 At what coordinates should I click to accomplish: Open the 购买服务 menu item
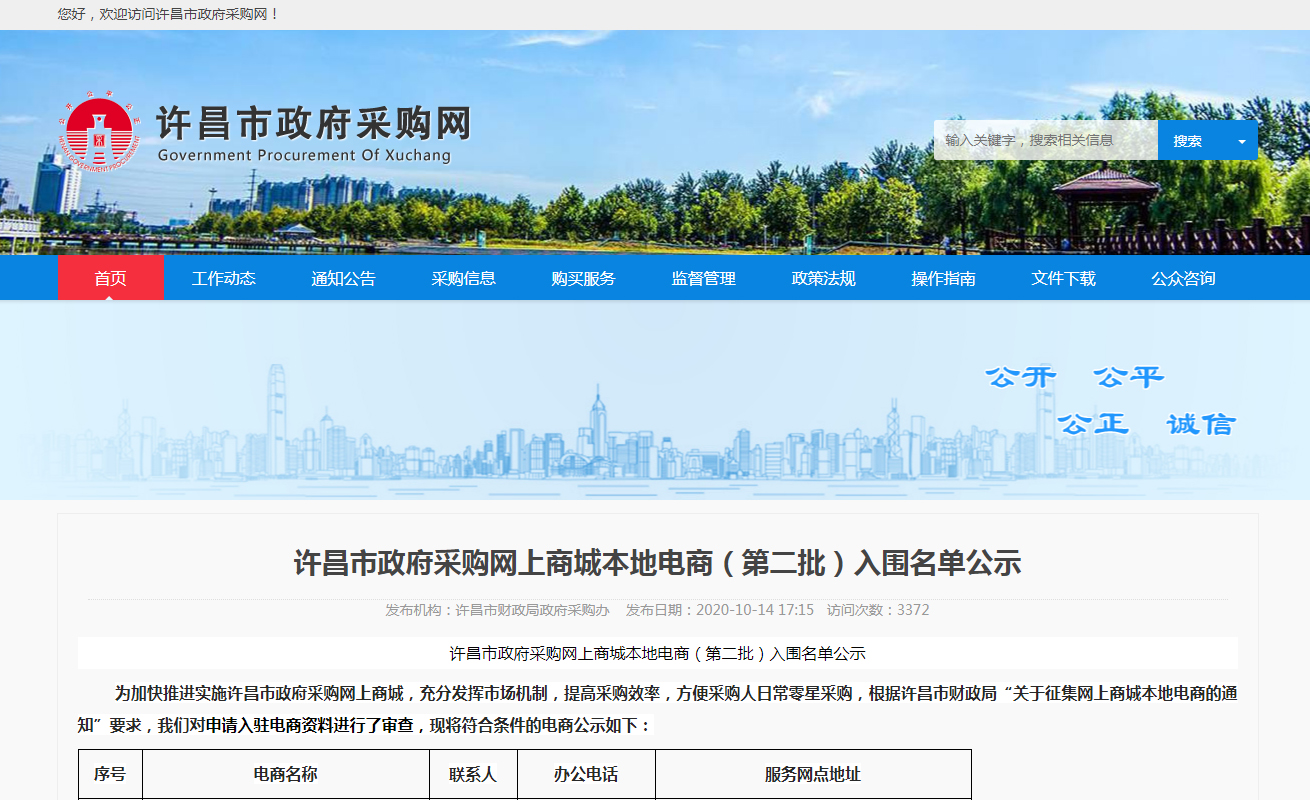click(x=584, y=279)
